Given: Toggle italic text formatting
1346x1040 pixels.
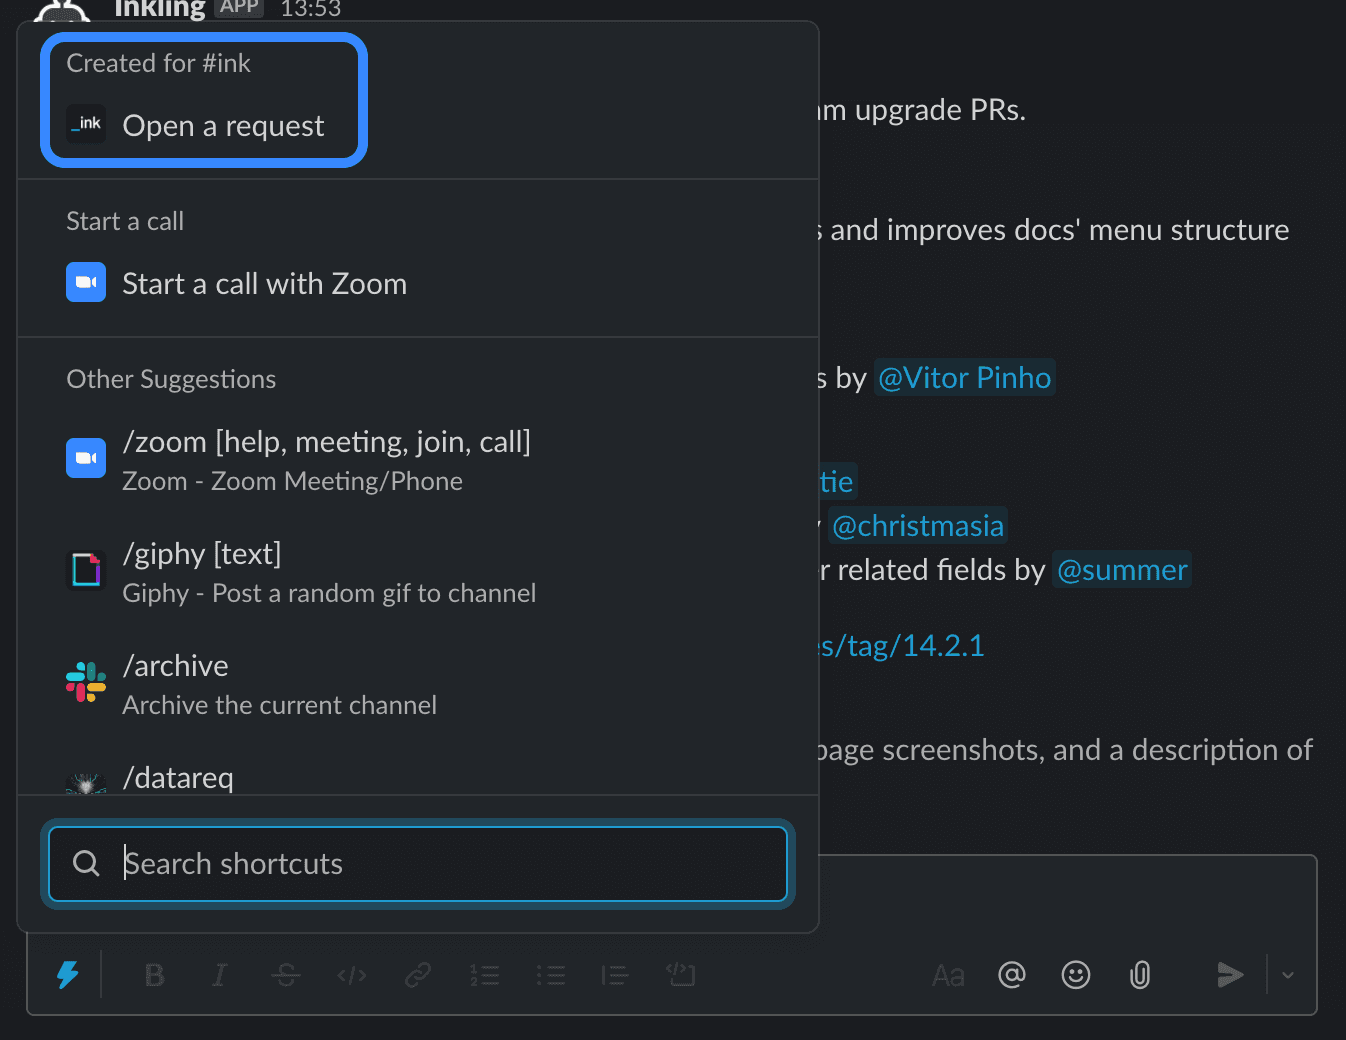Looking at the screenshot, I should (x=220, y=975).
